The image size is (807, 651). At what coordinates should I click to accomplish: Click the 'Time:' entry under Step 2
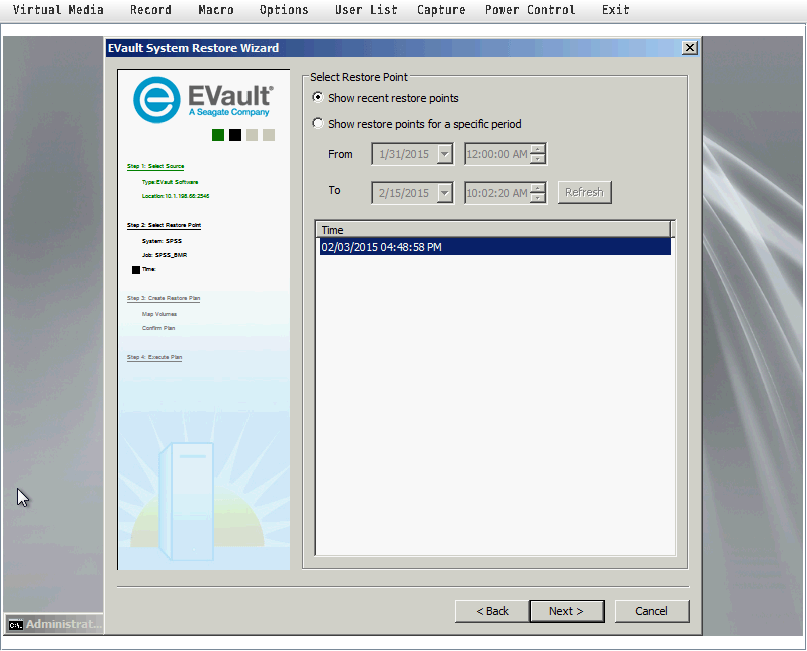click(x=149, y=269)
